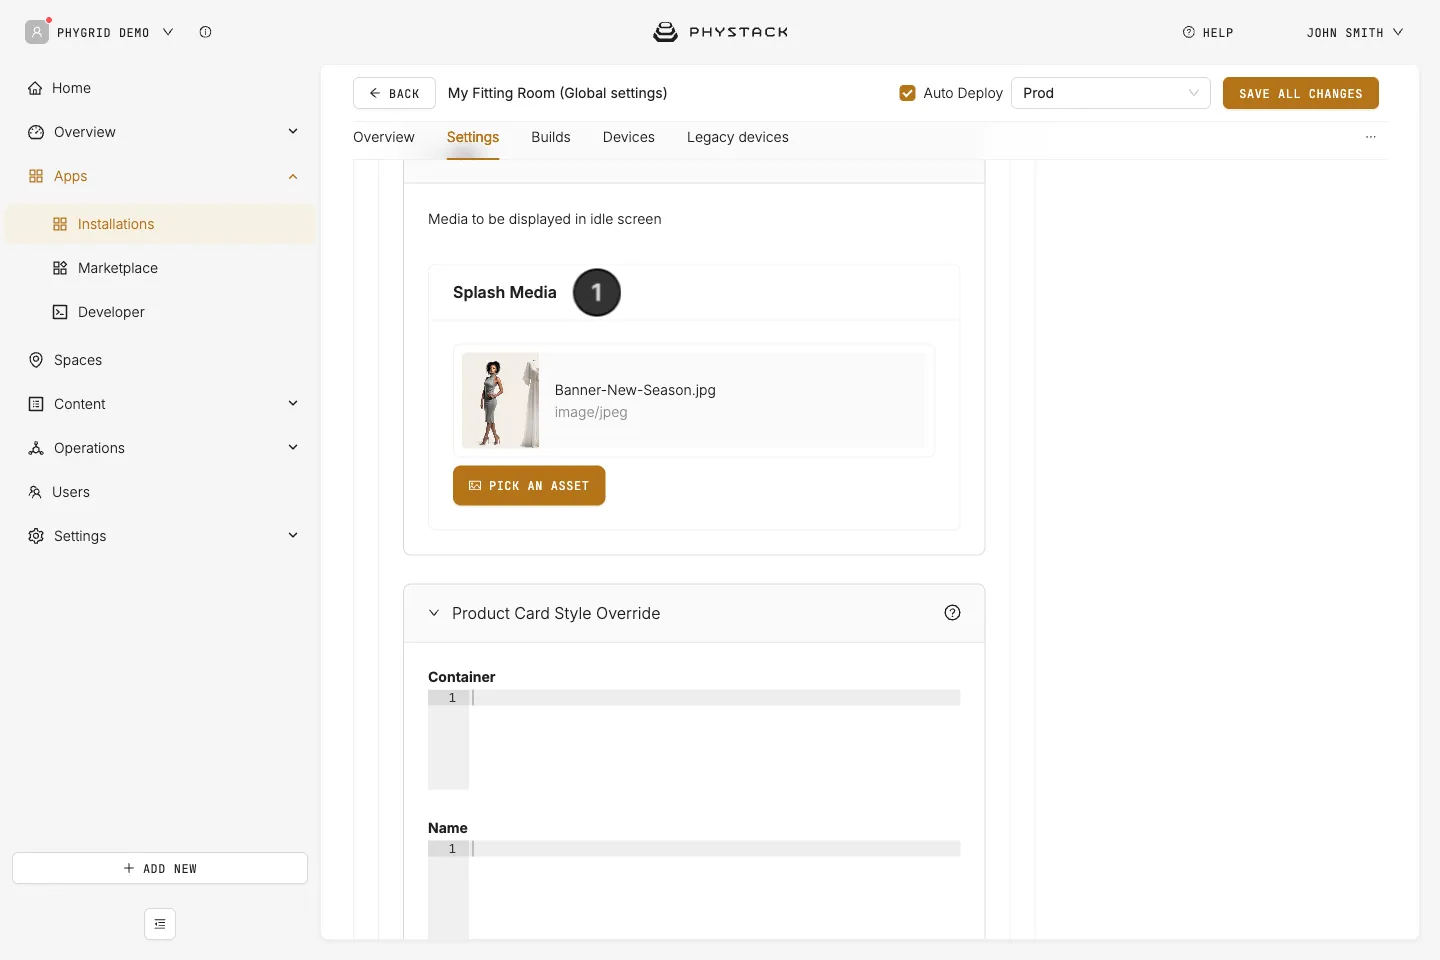Click the collapse sidebar icon
The width and height of the screenshot is (1440, 960).
160,924
